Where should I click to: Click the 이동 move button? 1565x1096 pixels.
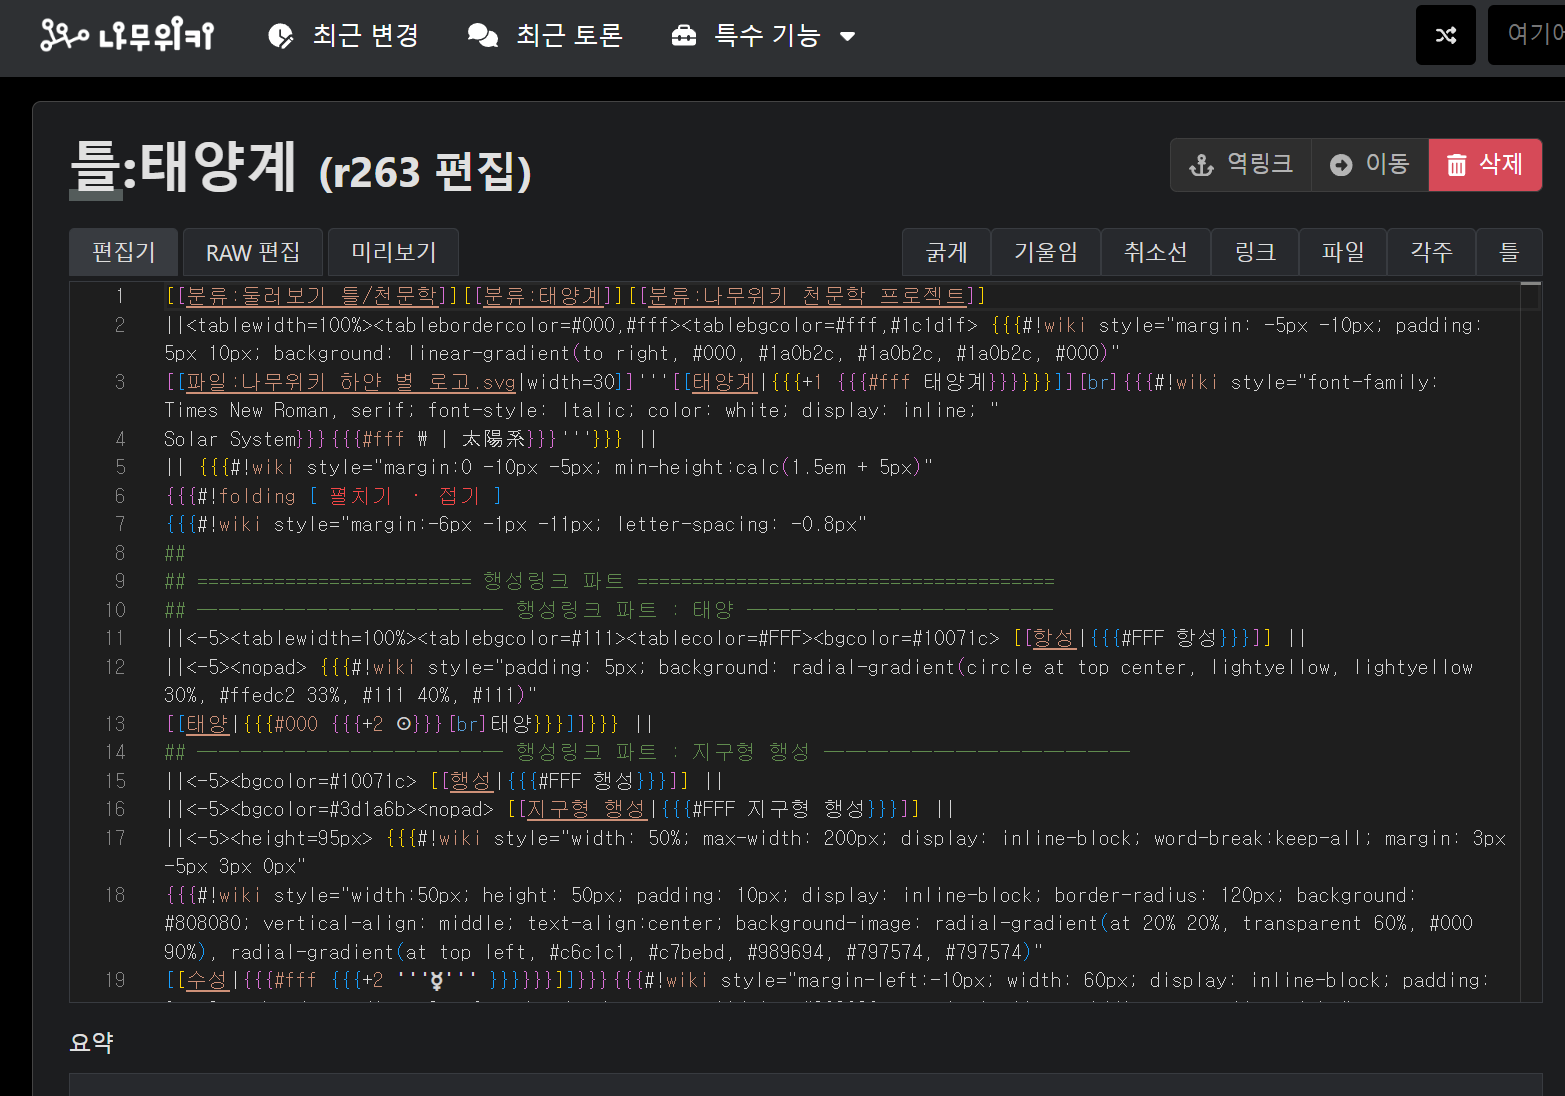1369,165
